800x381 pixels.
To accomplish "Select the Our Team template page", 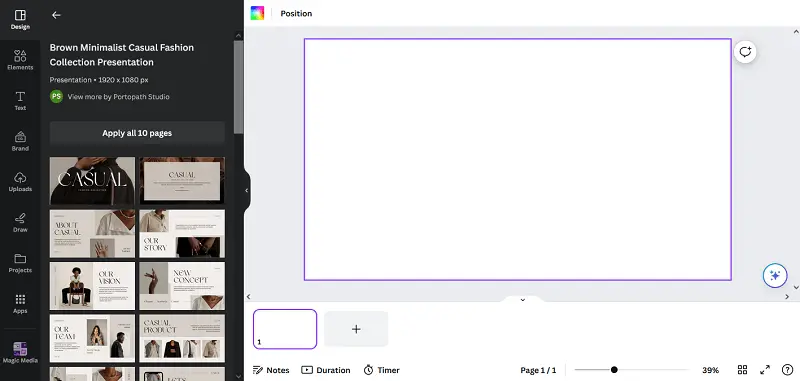I will (x=92, y=339).
